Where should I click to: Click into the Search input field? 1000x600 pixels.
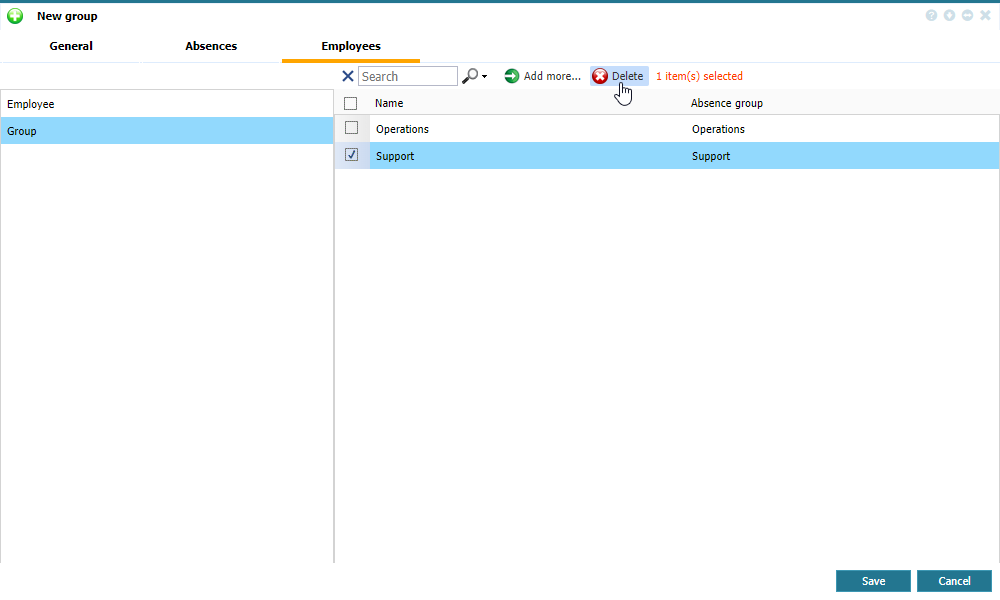click(408, 76)
